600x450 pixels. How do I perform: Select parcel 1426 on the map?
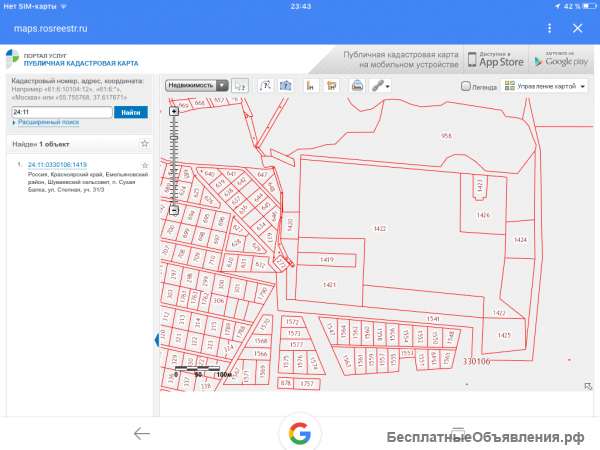point(483,215)
